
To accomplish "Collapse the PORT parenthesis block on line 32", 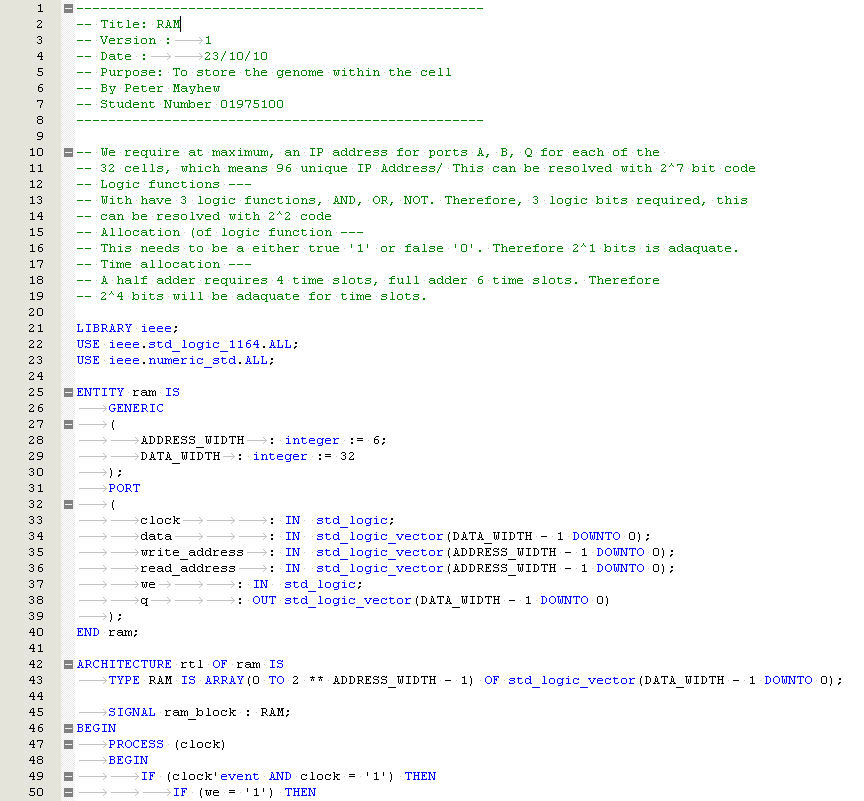I will click(x=67, y=504).
